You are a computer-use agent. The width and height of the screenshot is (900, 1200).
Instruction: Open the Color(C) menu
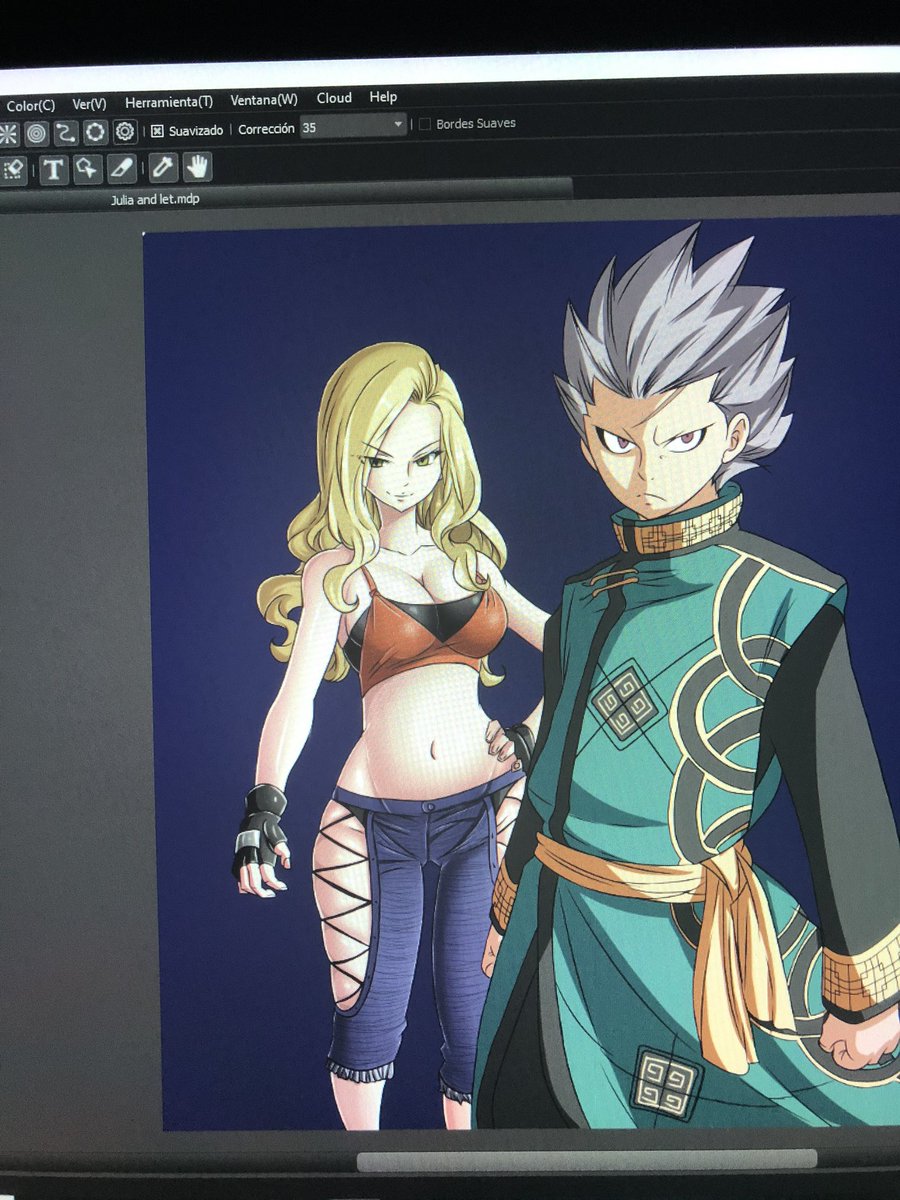pyautogui.click(x=30, y=105)
